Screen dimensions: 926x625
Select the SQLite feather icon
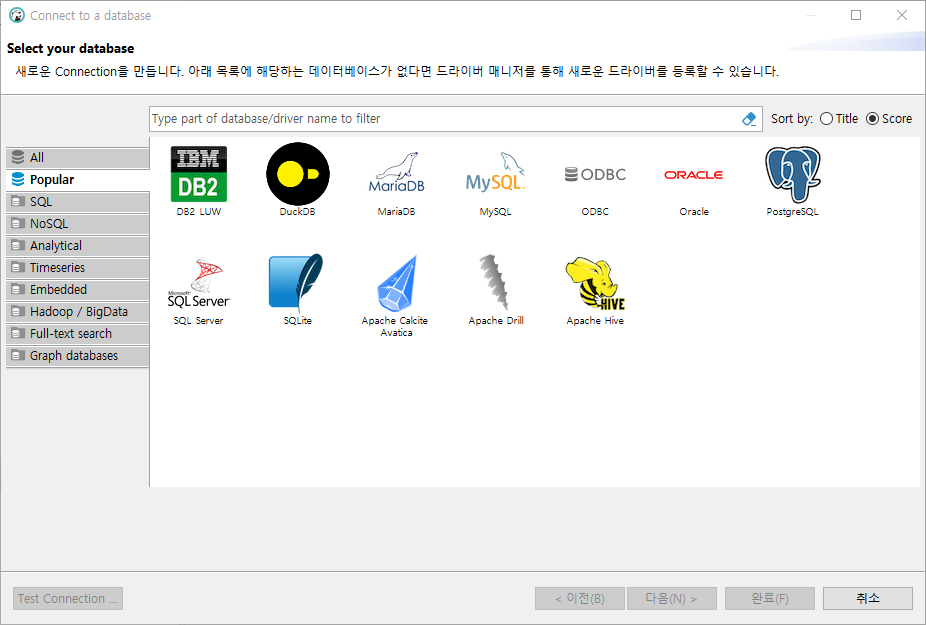click(x=296, y=282)
